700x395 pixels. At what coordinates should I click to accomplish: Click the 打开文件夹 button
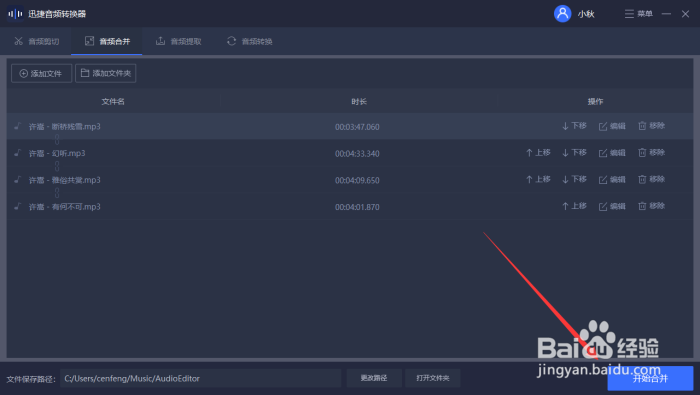click(x=433, y=378)
